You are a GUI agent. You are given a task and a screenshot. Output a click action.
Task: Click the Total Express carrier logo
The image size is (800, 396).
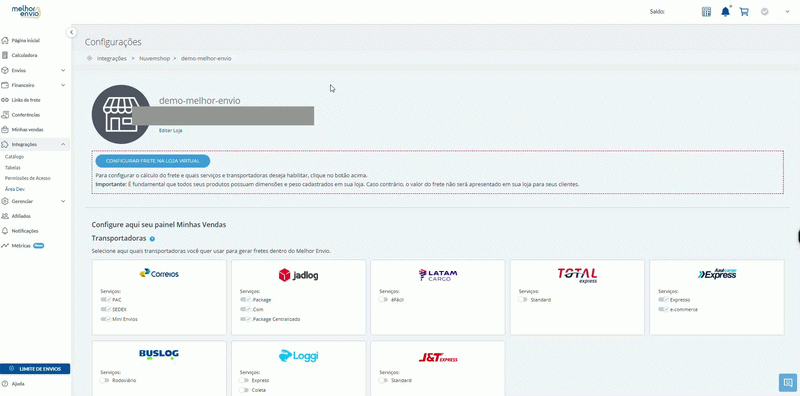pos(577,275)
